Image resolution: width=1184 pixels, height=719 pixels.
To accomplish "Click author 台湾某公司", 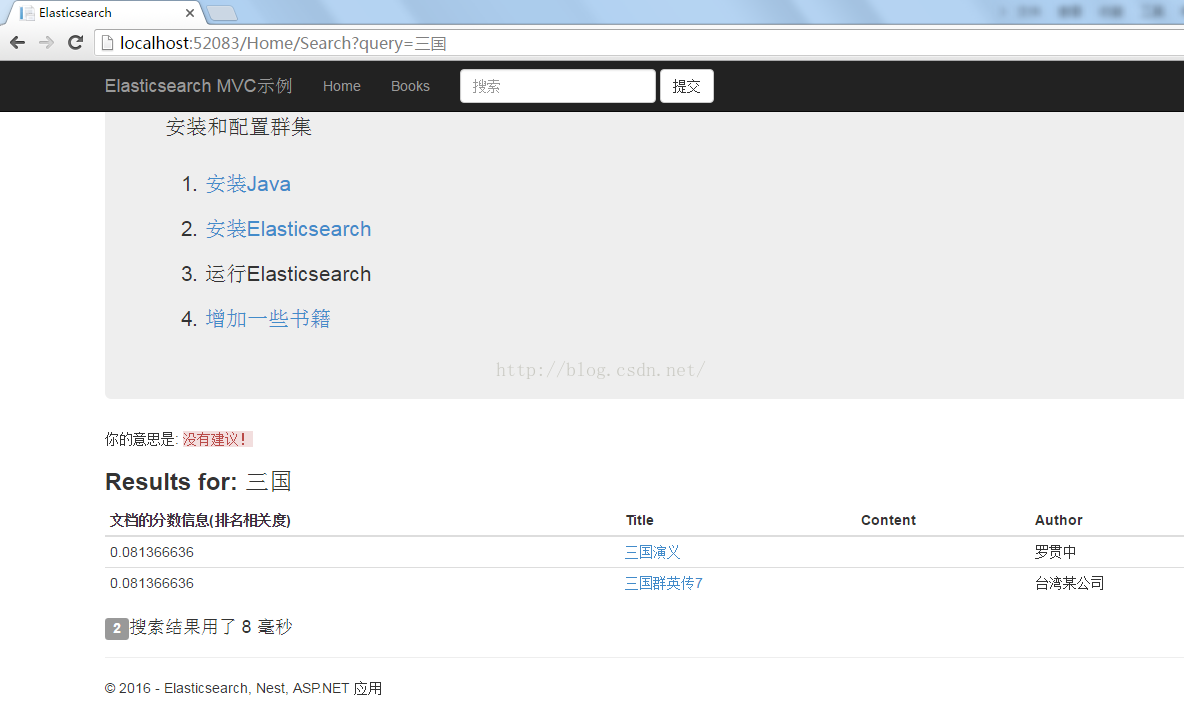I will click(1069, 583).
